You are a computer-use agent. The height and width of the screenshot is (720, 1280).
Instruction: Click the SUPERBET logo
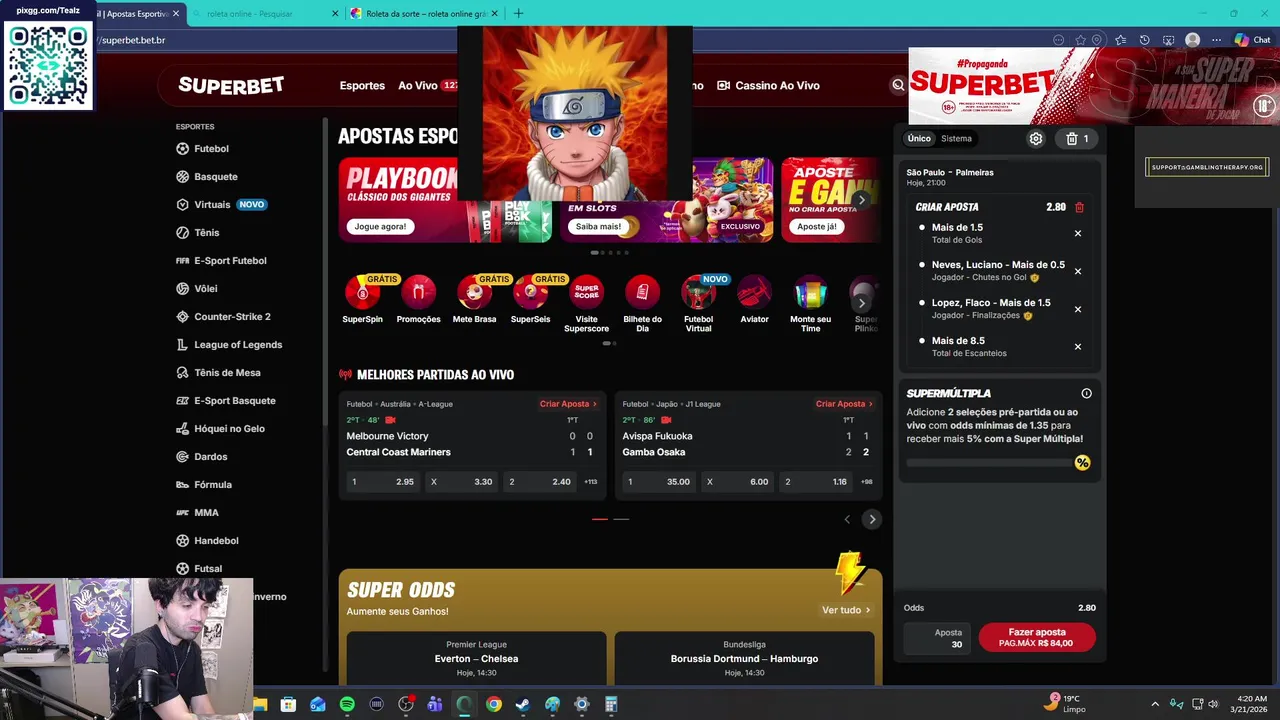(231, 85)
